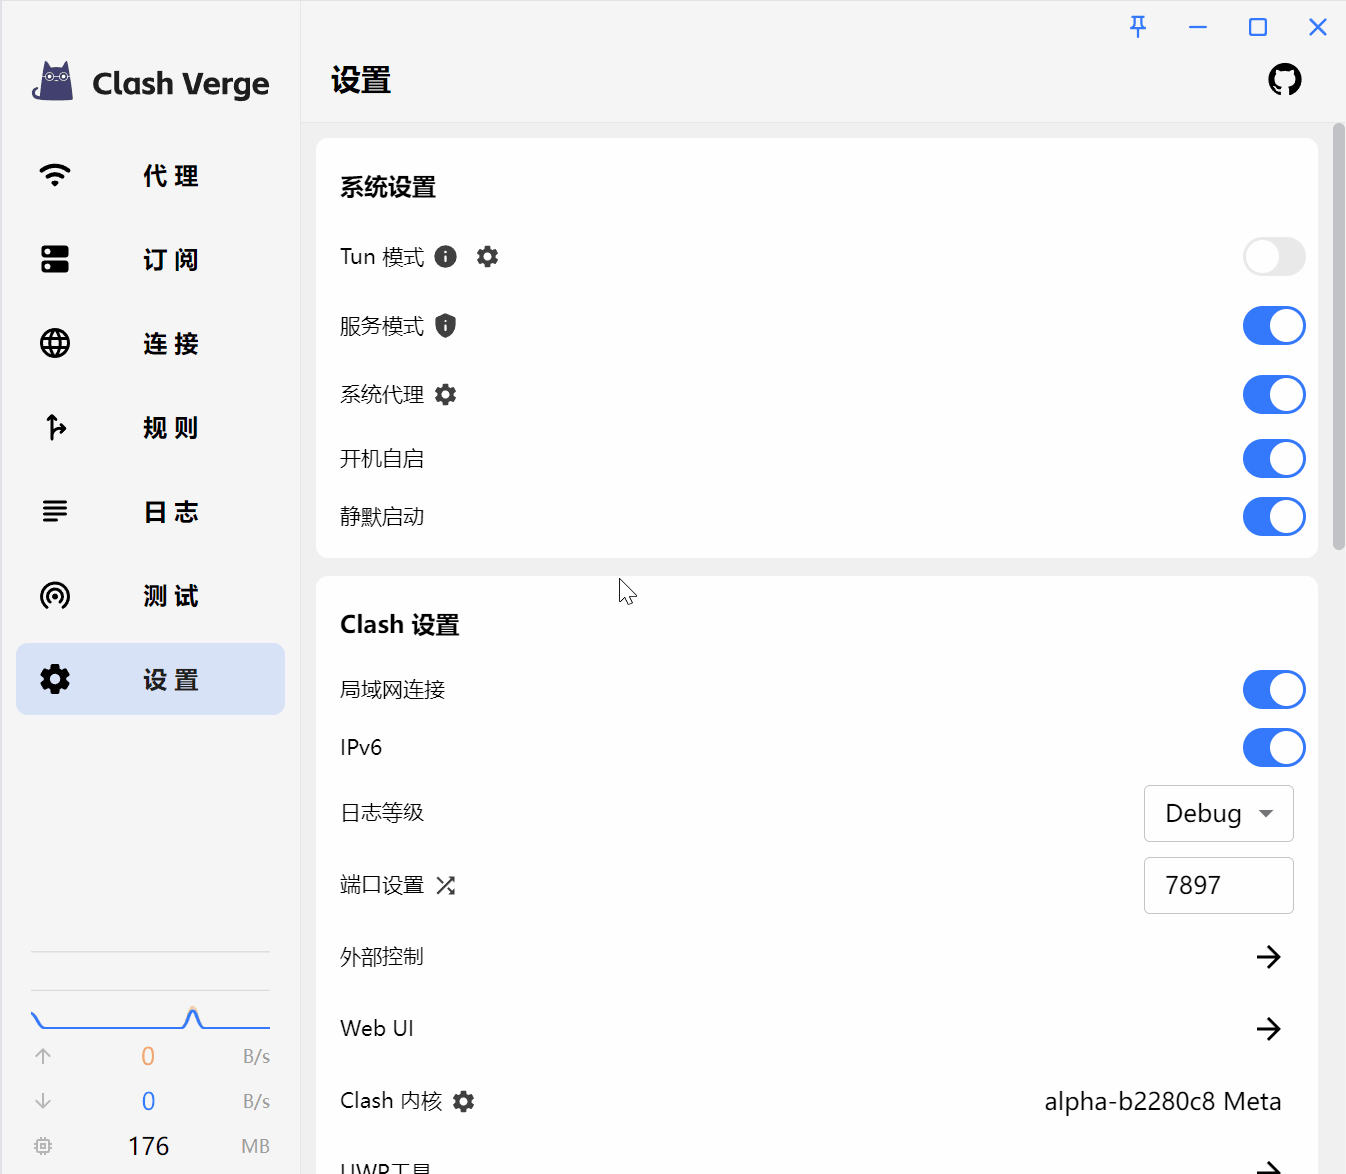Screen dimensions: 1346x1174
Task: Click the 设置 page title
Action: tap(361, 80)
